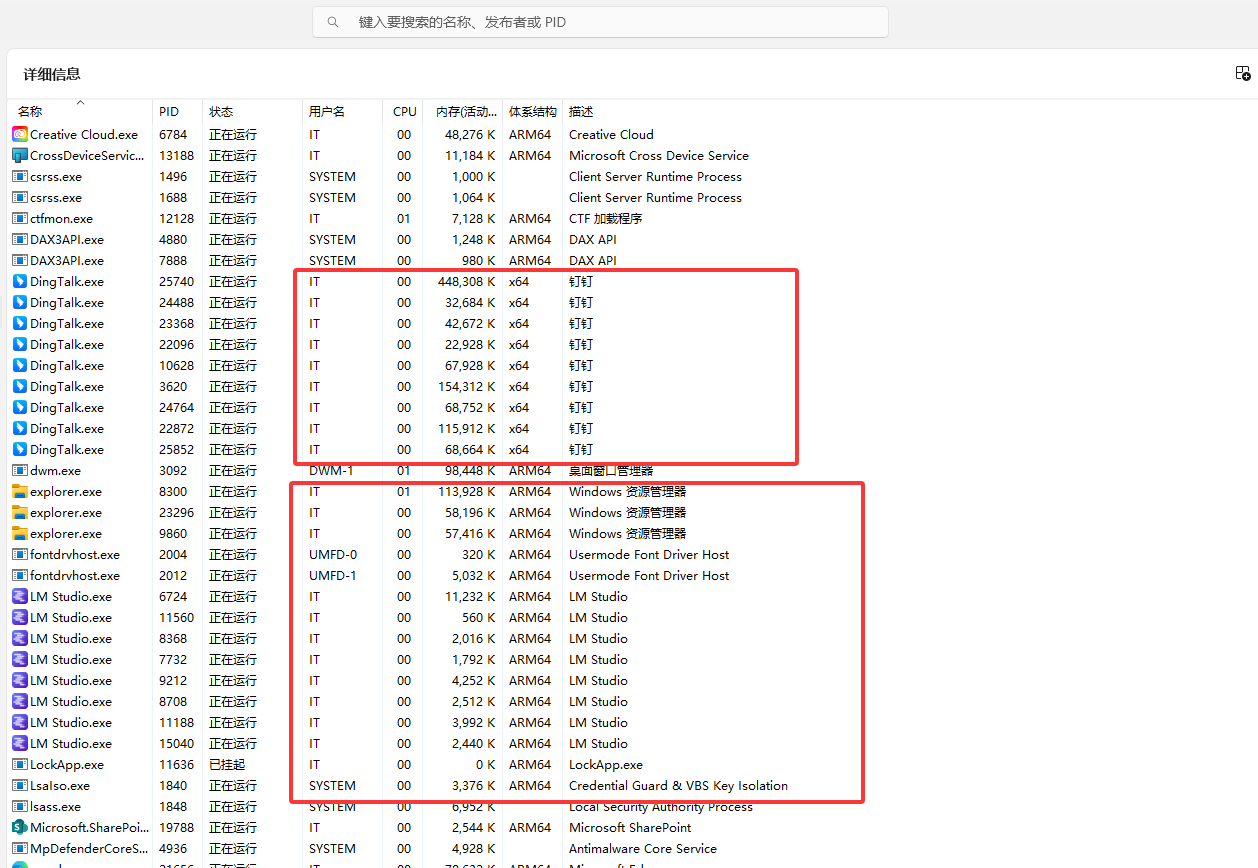Click the Antimalware Core Service description
The height and width of the screenshot is (868, 1258).
tap(643, 848)
